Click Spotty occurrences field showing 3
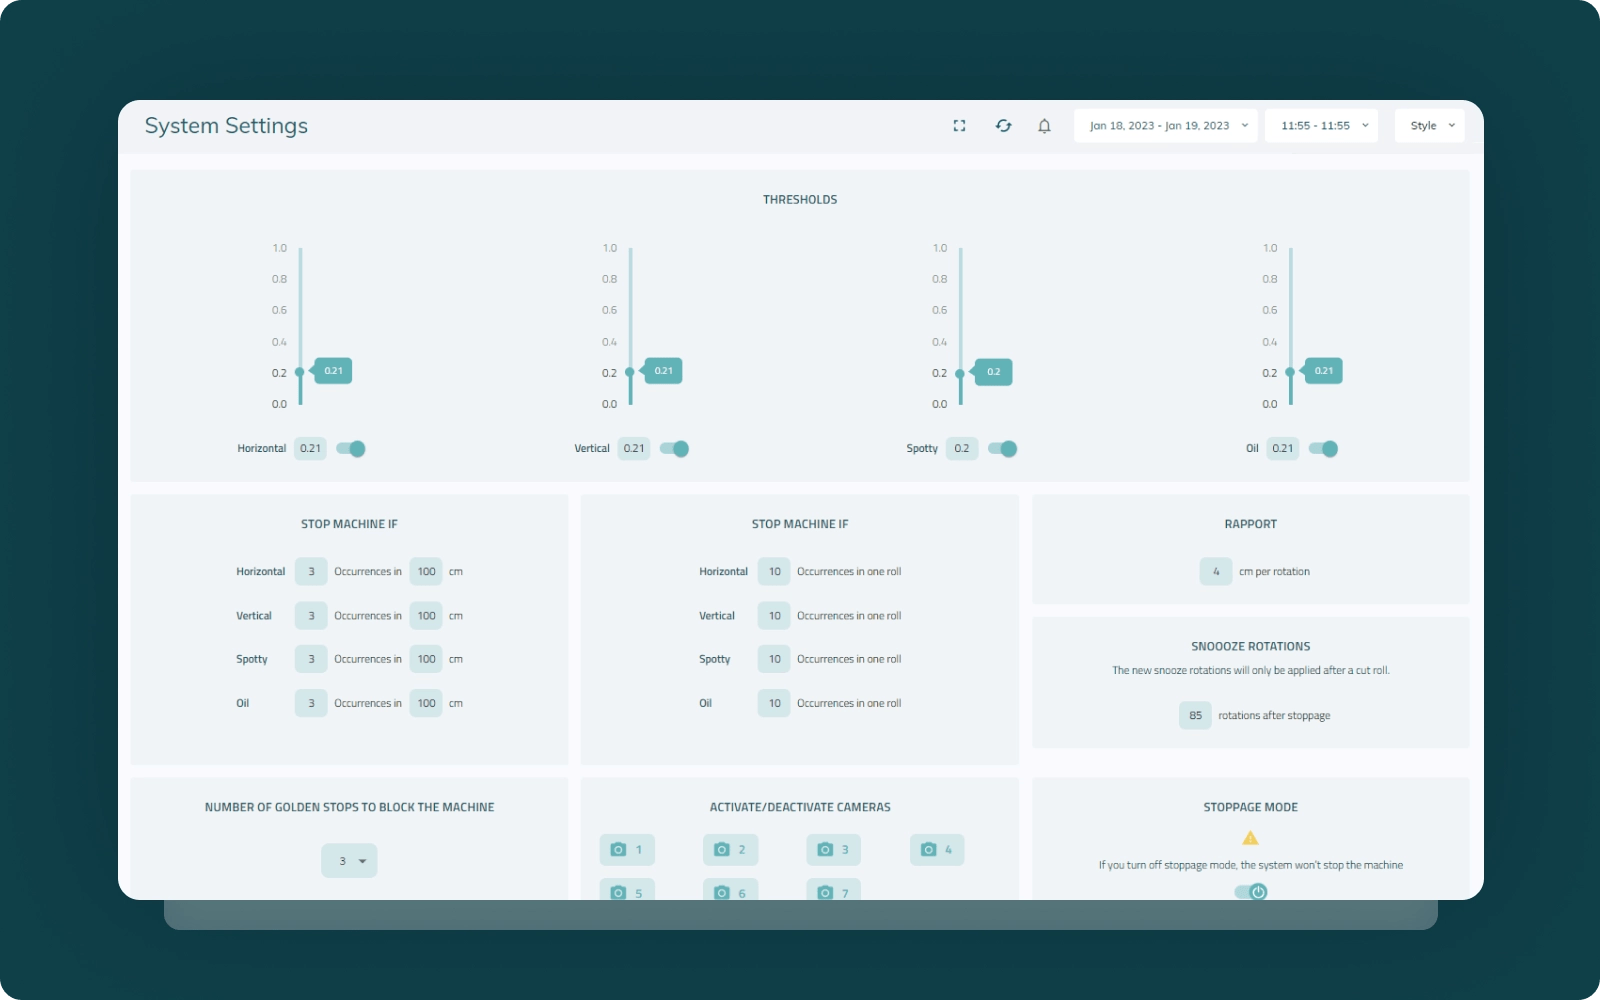Screen dimensions: 1600x1000 pos(311,659)
